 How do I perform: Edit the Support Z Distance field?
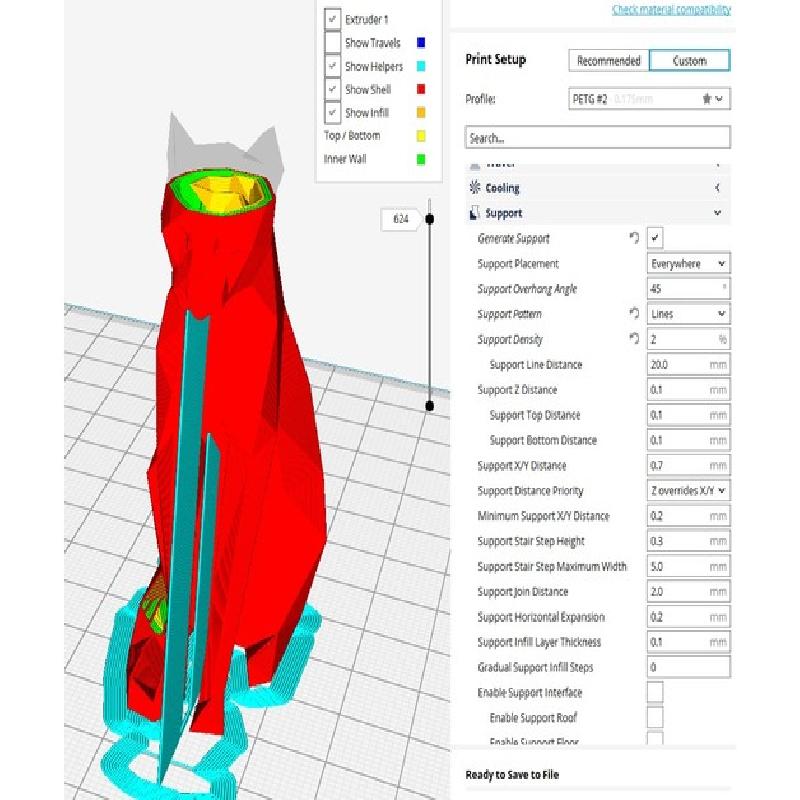[x=688, y=389]
